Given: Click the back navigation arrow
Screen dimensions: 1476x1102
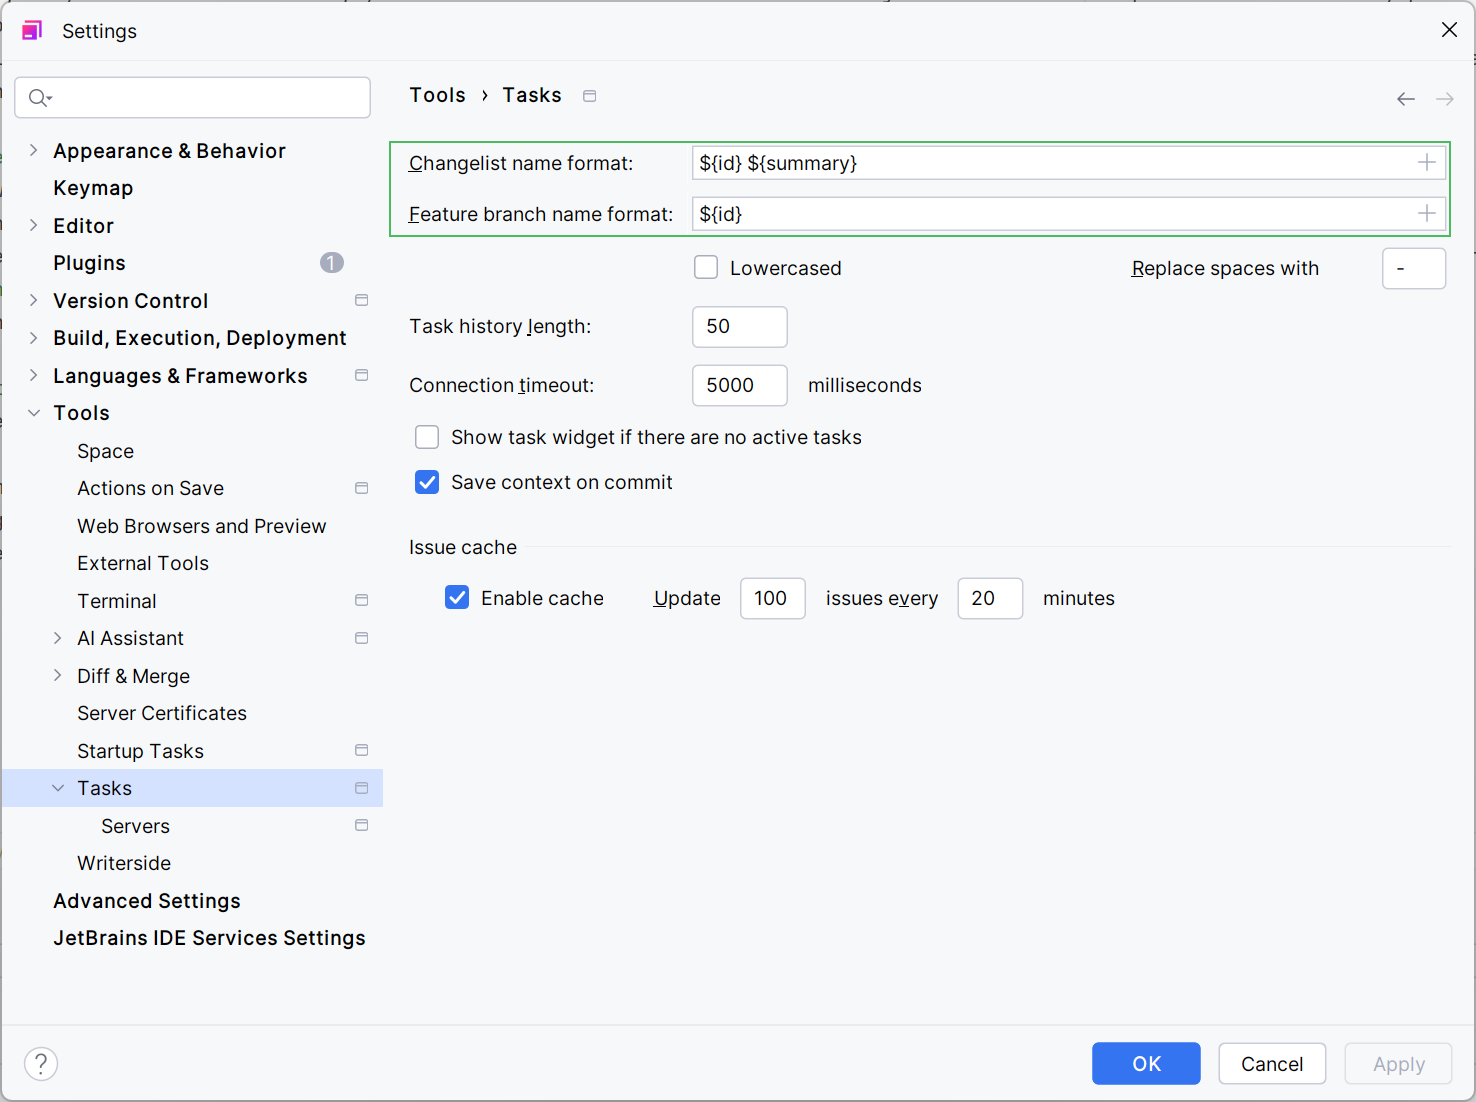Looking at the screenshot, I should point(1405,99).
